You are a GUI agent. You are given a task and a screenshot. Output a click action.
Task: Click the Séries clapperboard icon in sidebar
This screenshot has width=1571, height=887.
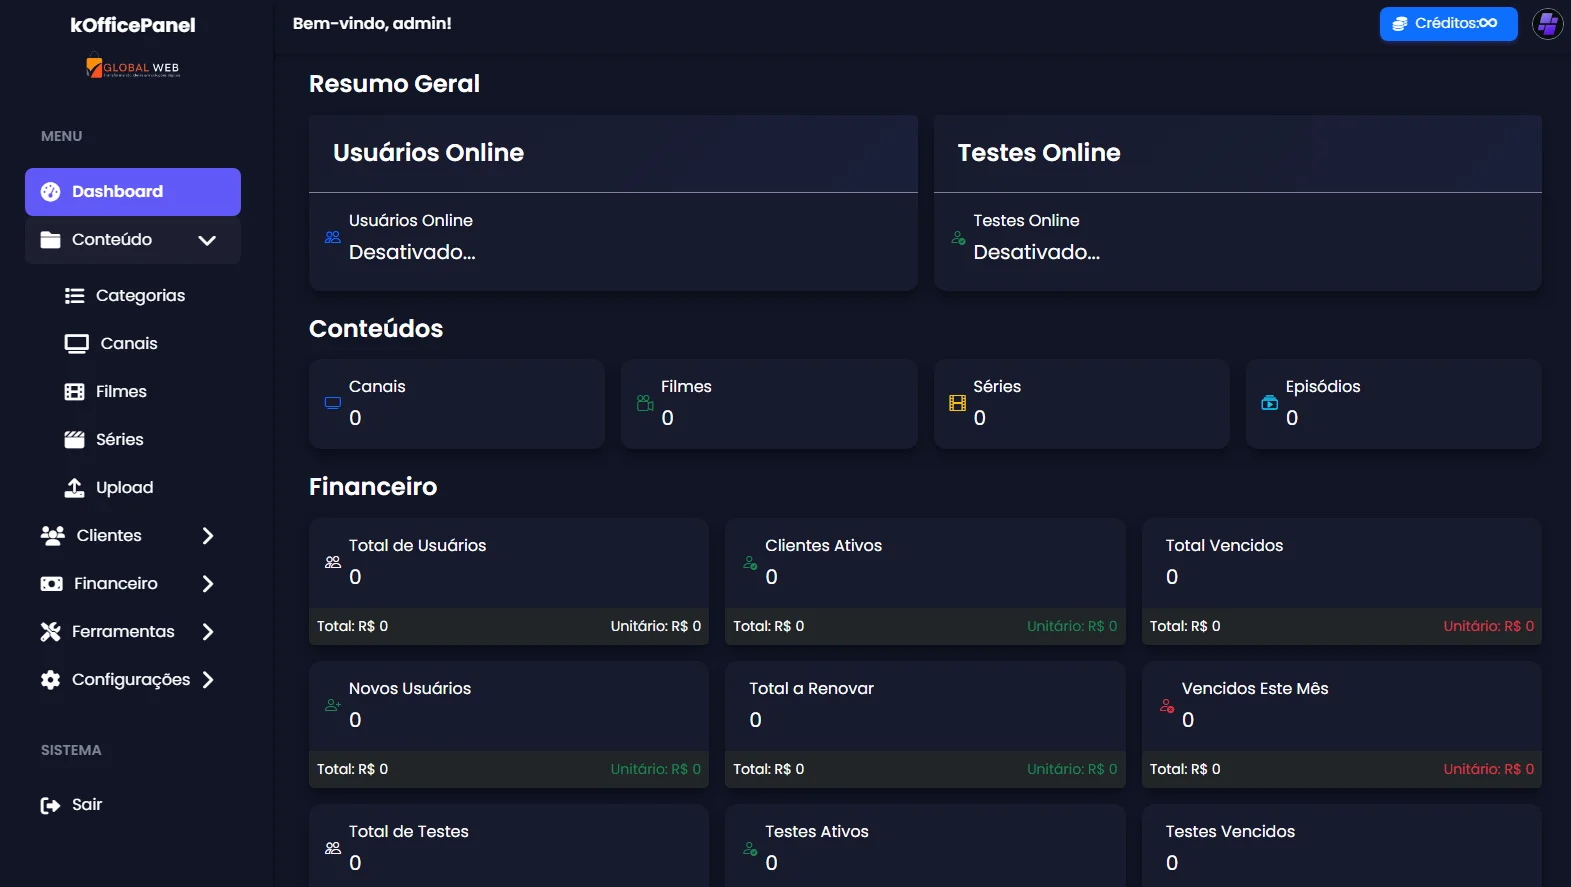click(74, 440)
